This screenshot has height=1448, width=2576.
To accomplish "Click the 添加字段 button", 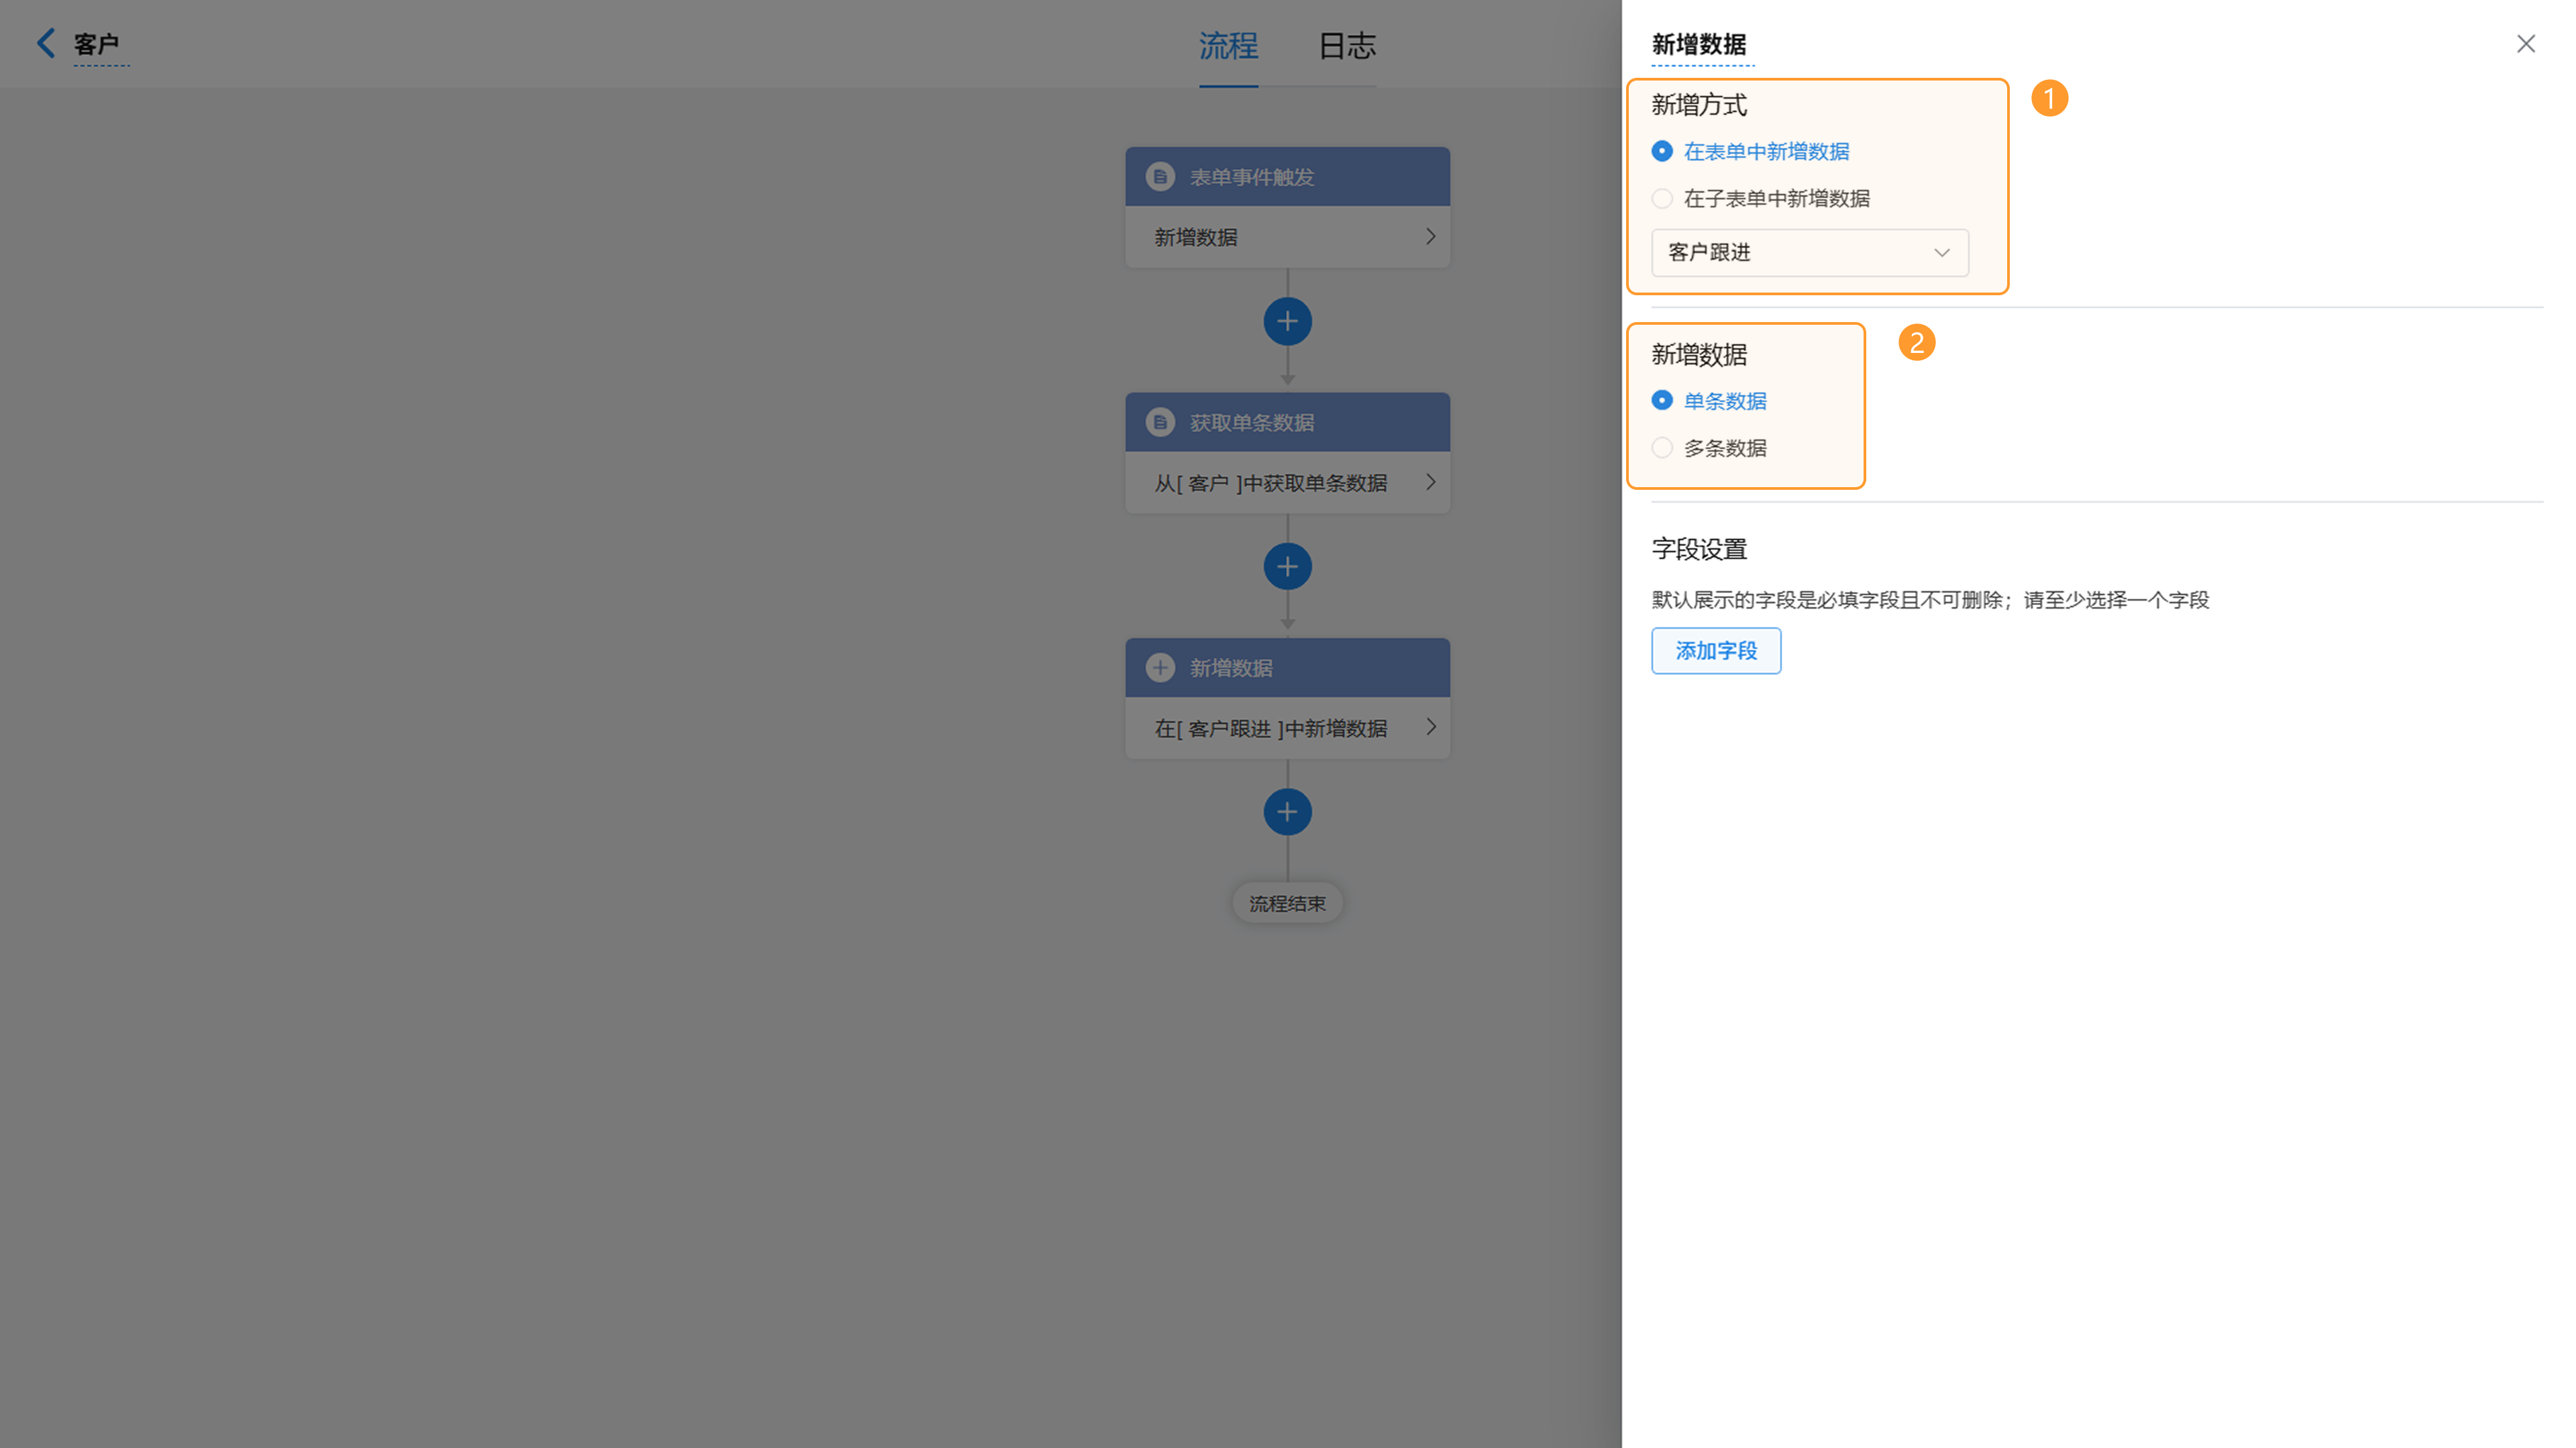I will (1716, 651).
